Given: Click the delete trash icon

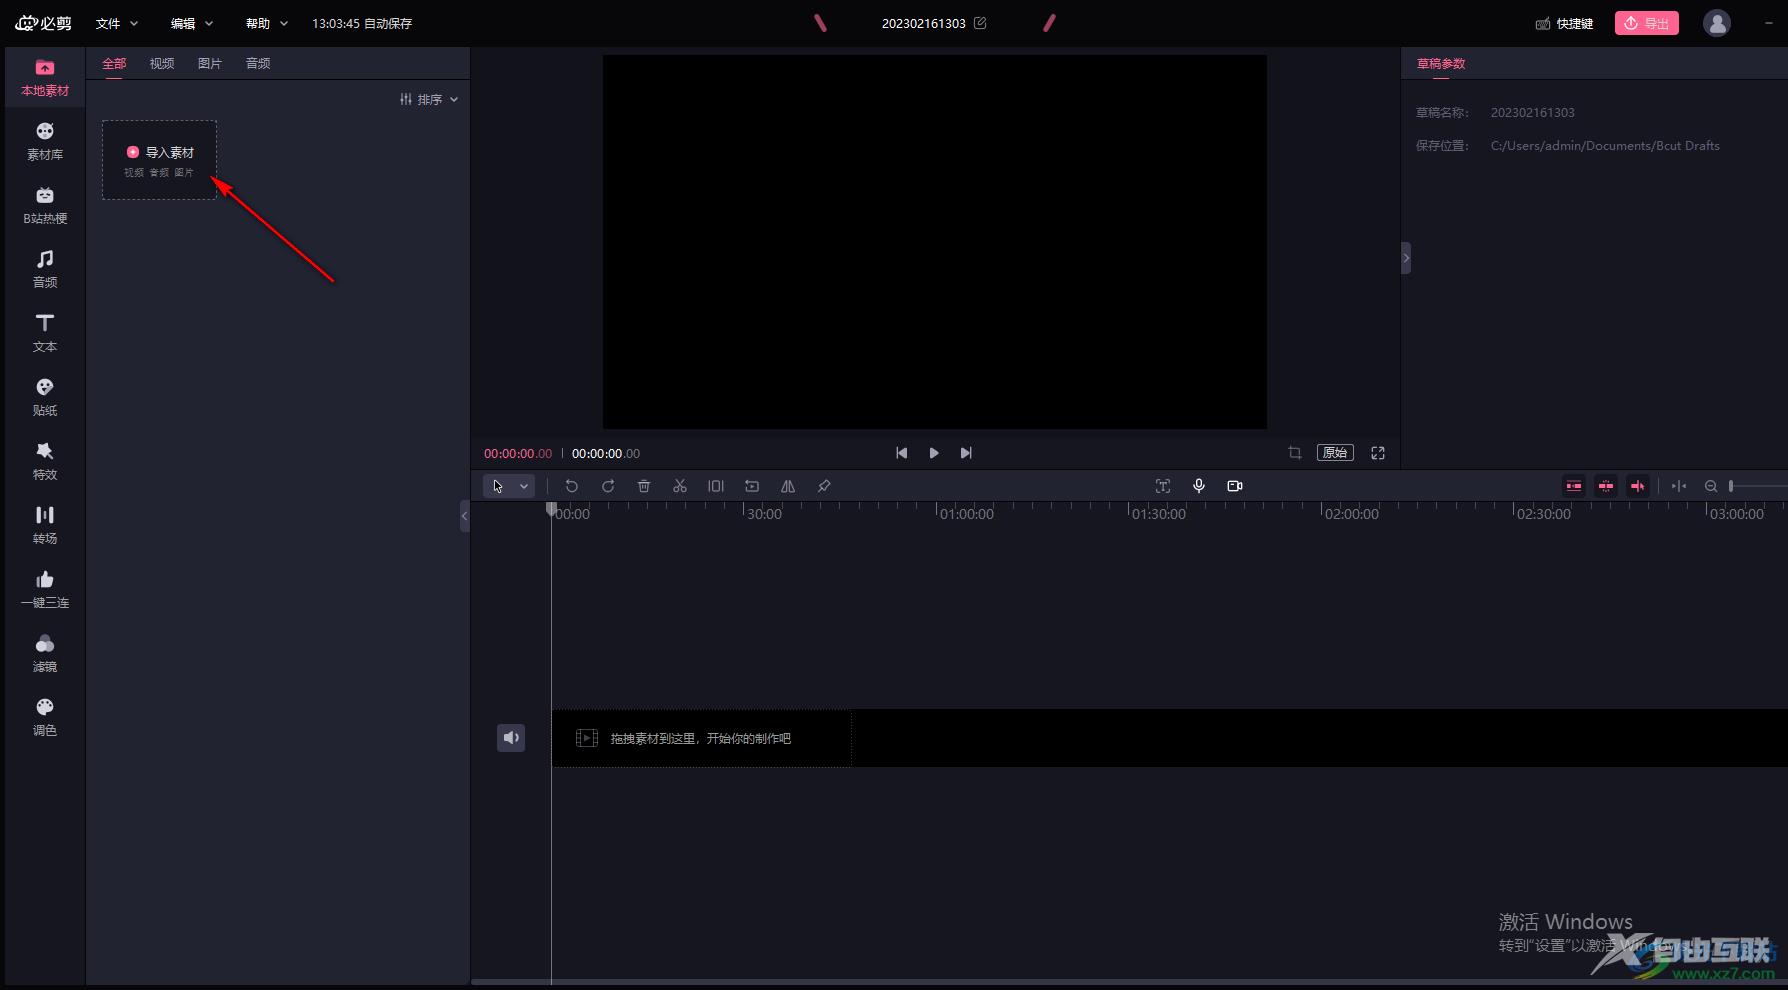Looking at the screenshot, I should coord(644,486).
